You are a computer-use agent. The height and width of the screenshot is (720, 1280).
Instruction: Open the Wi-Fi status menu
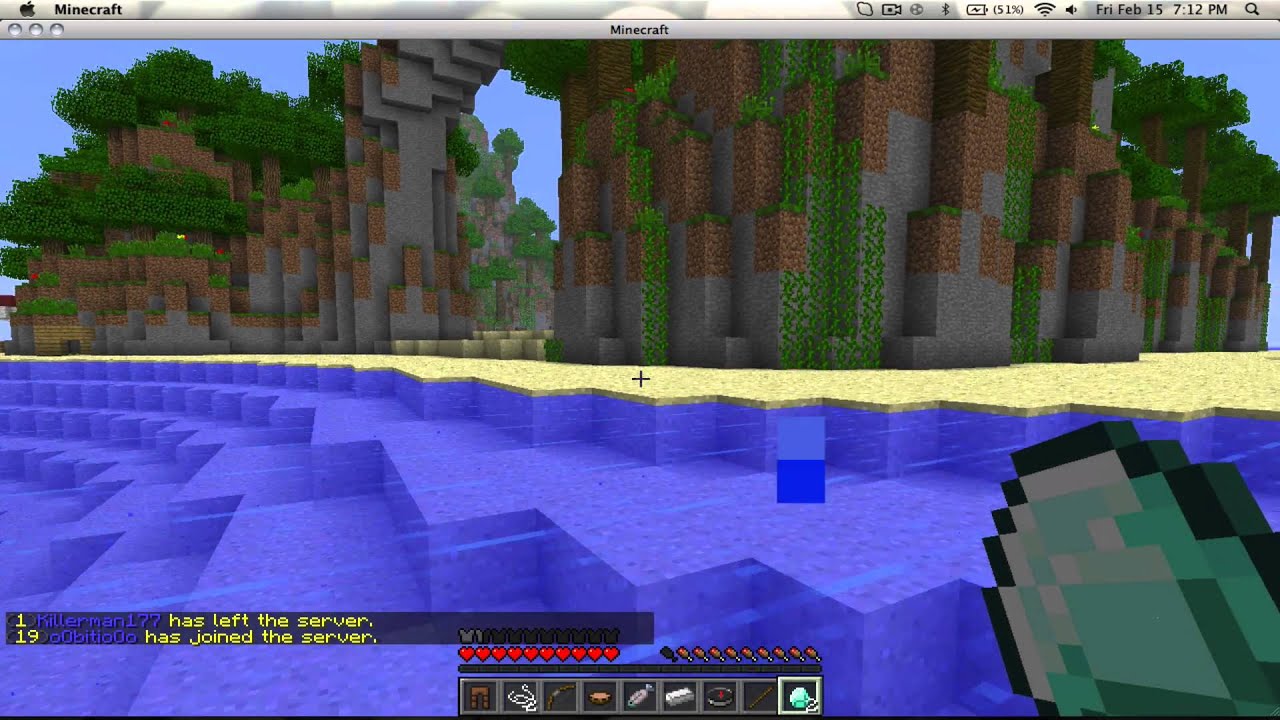(x=1045, y=9)
